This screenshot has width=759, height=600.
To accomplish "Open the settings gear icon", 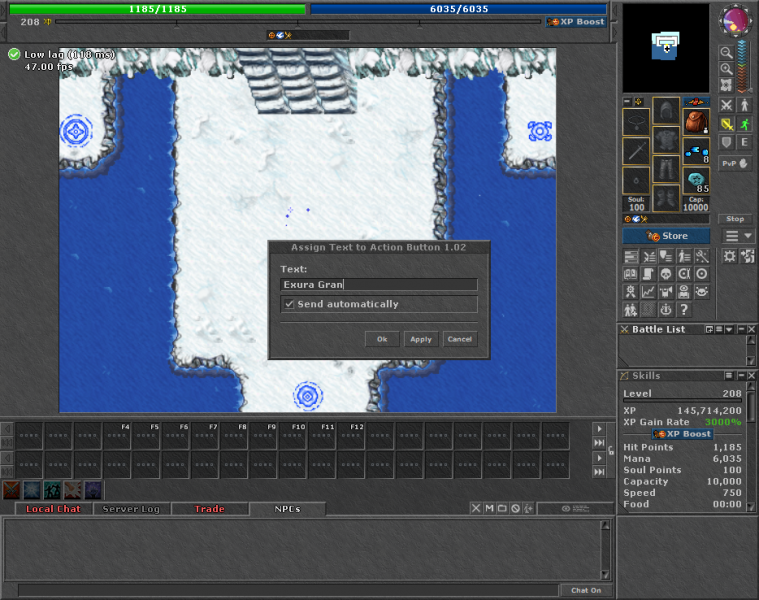I will (727, 257).
